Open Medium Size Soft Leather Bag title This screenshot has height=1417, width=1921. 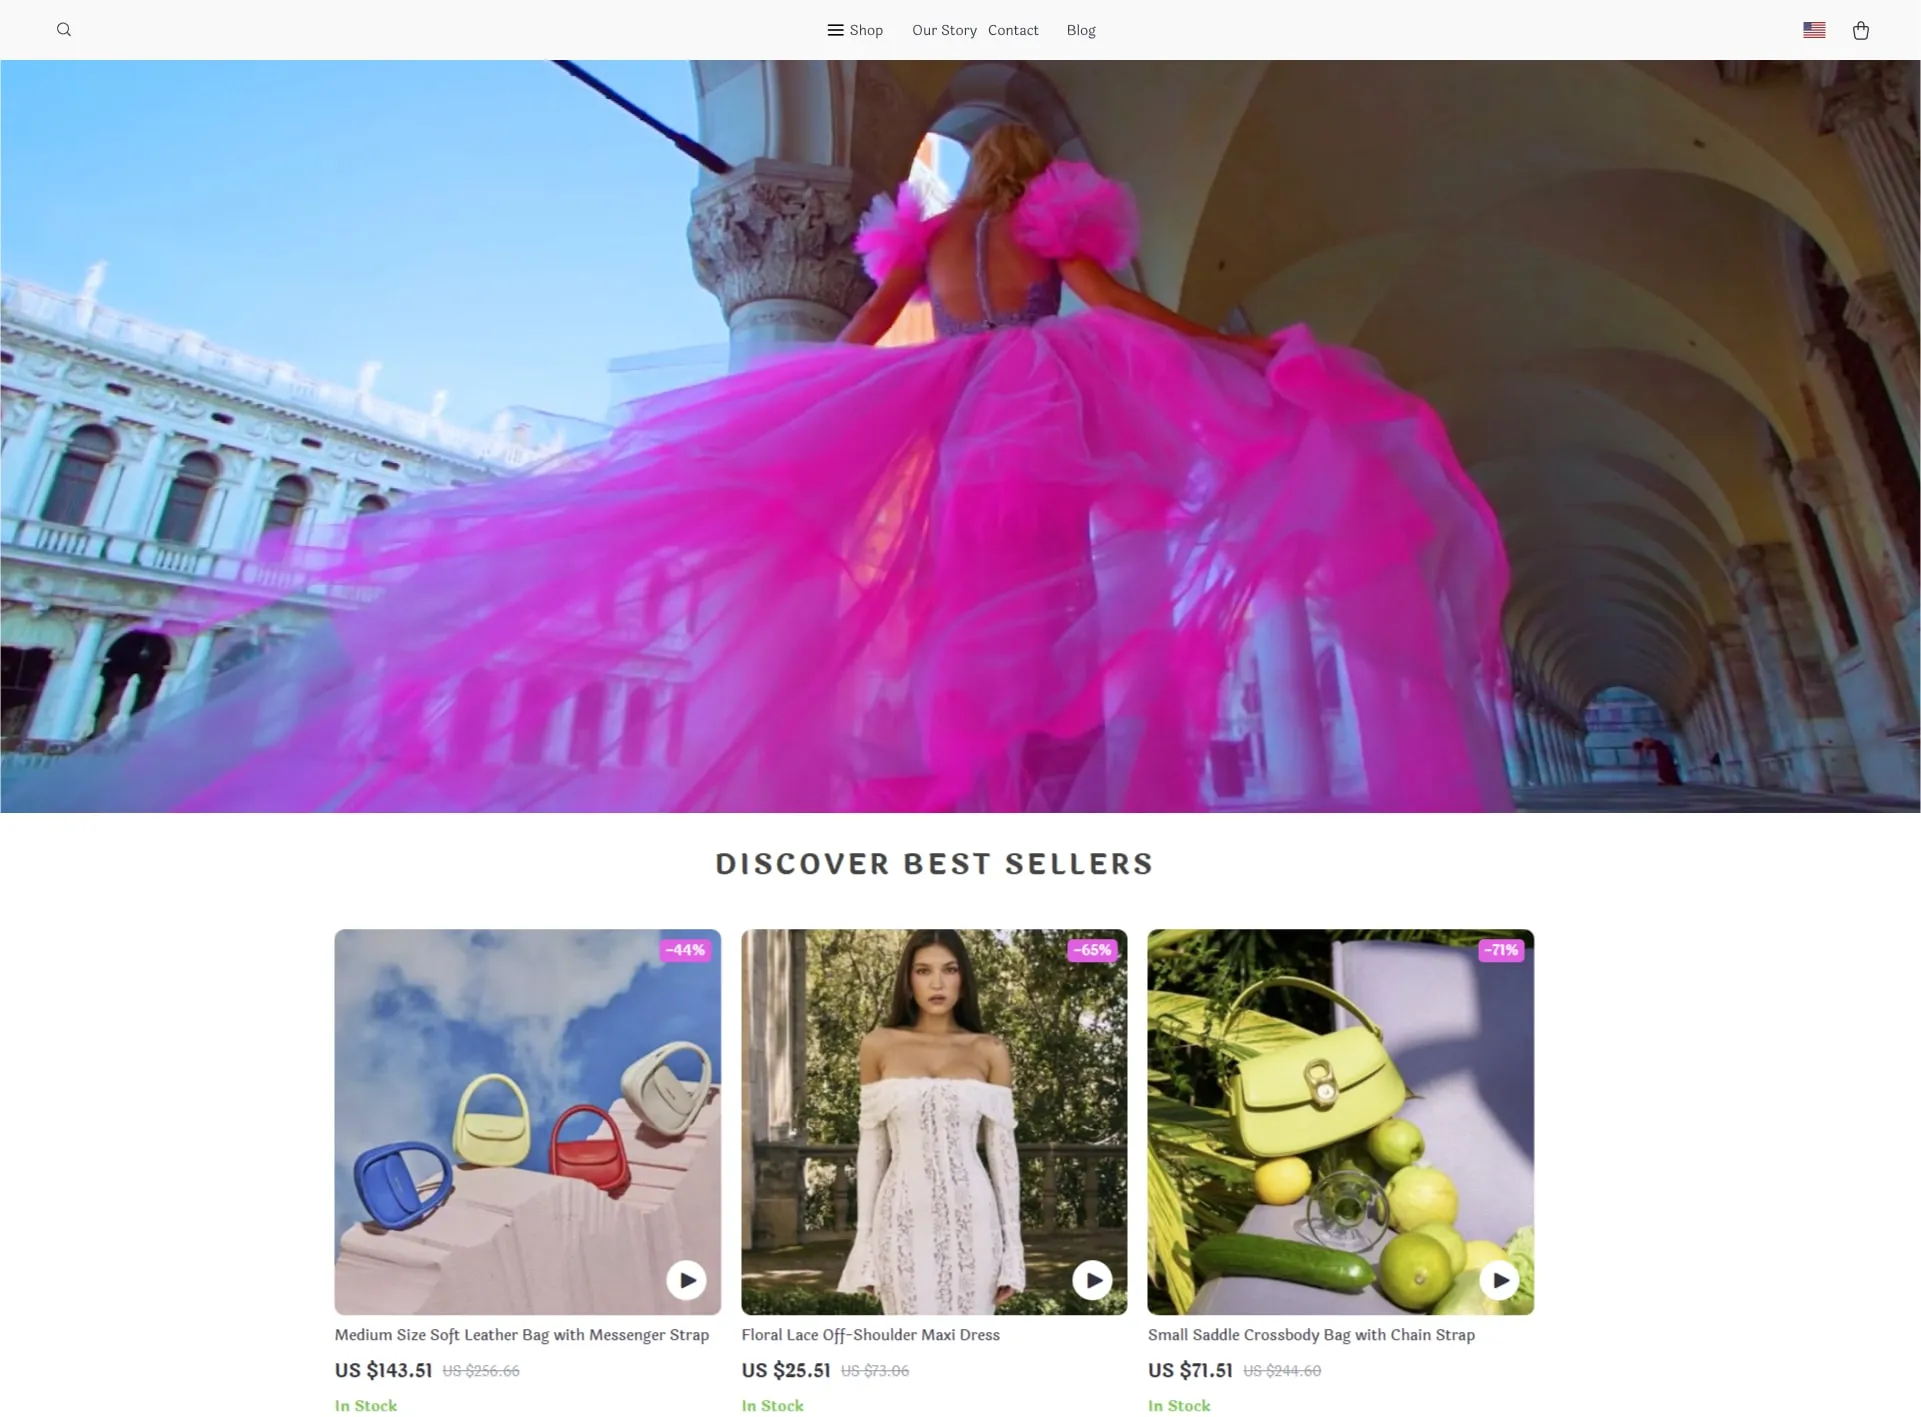pyautogui.click(x=521, y=1335)
